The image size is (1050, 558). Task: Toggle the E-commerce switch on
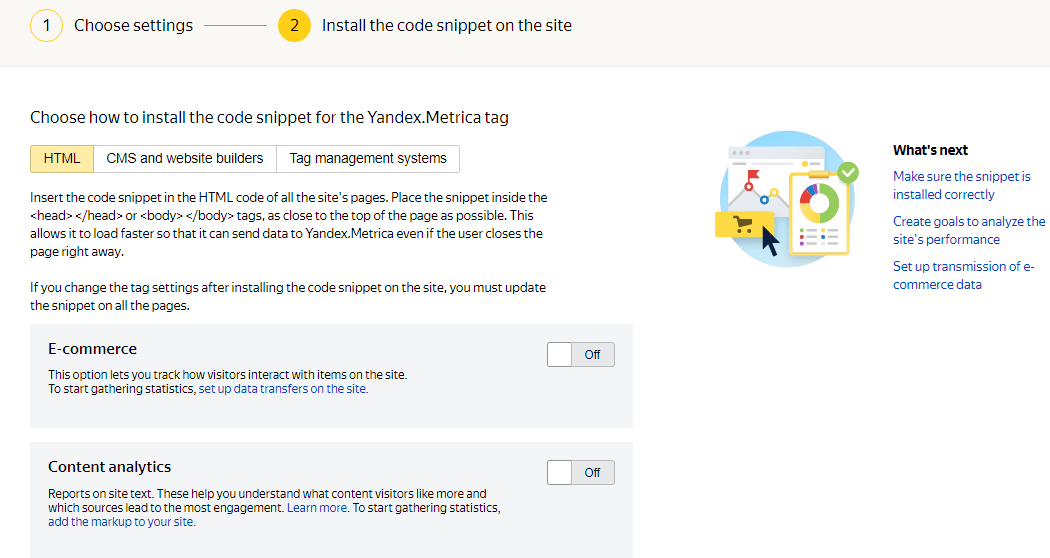(581, 354)
